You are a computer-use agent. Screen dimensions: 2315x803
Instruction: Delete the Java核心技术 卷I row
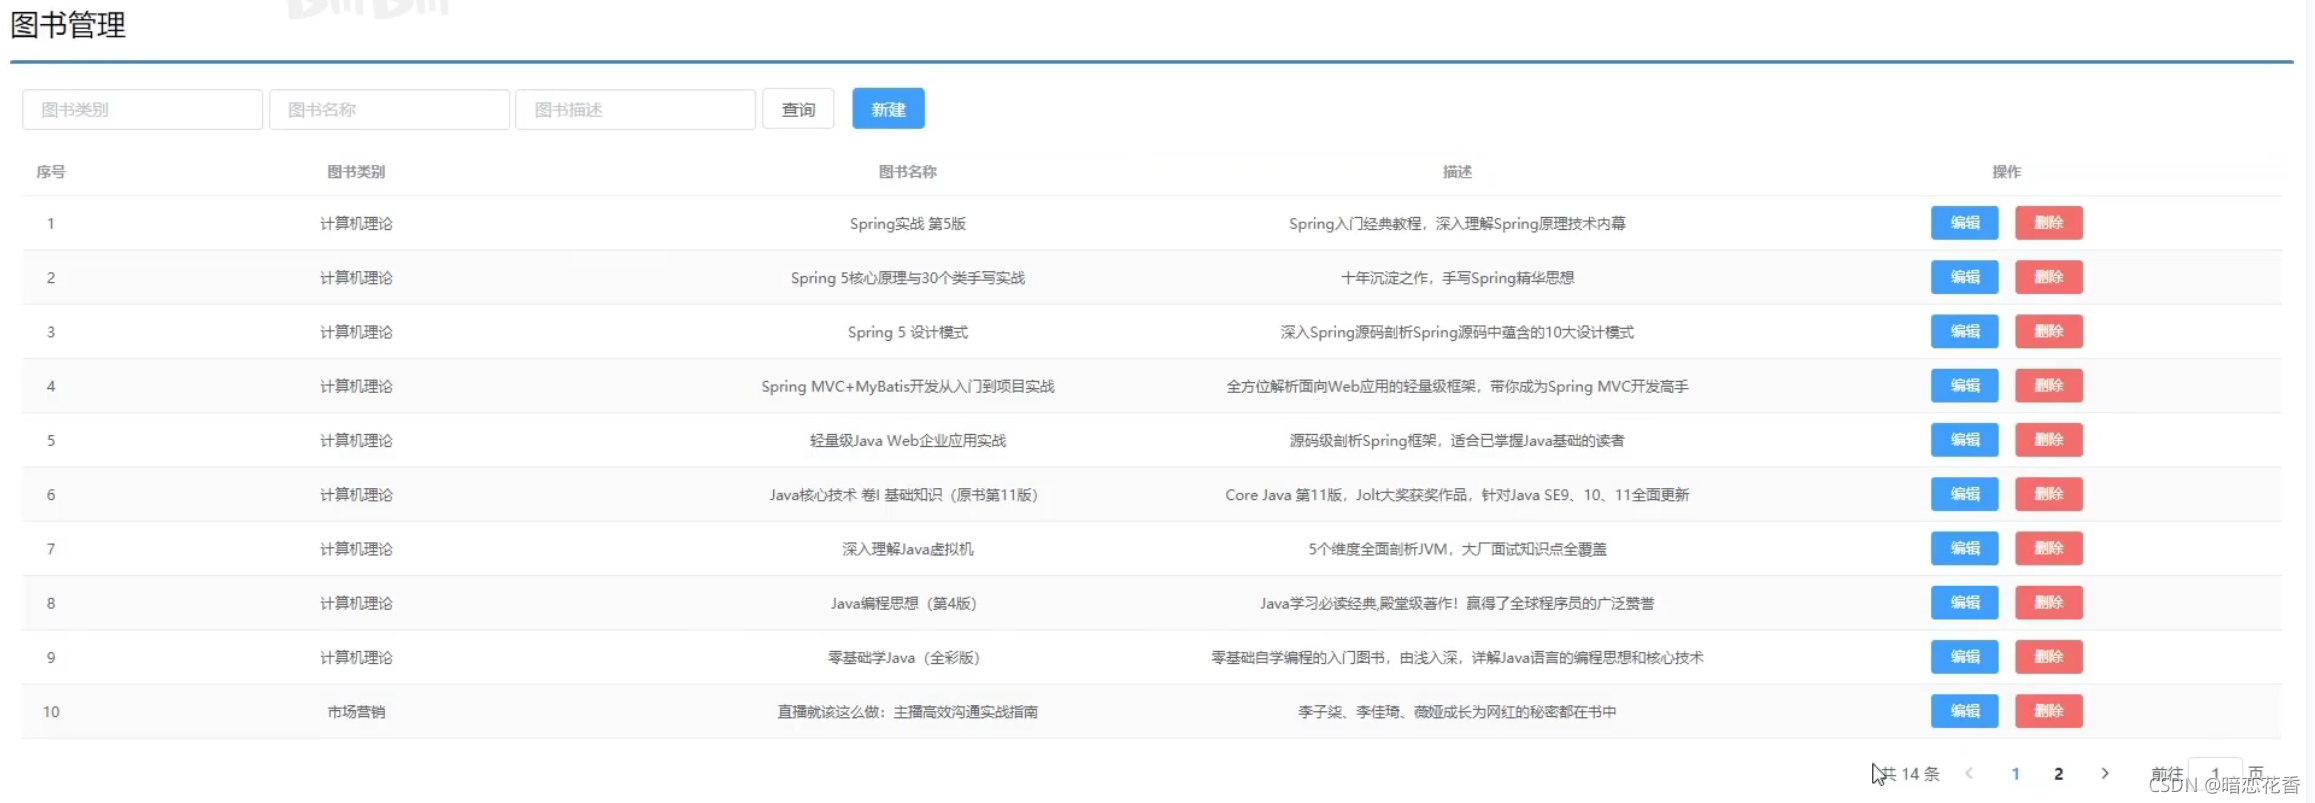[2048, 494]
